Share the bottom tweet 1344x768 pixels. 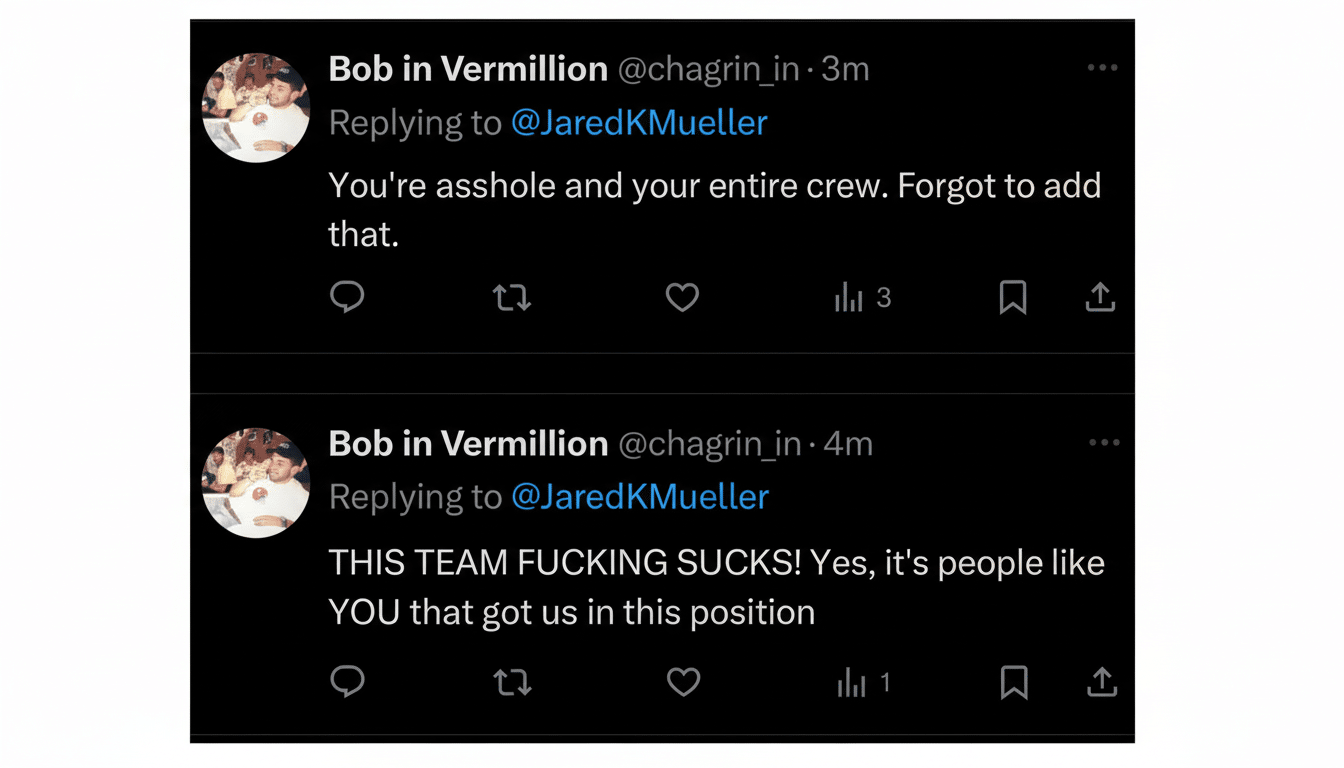pos(1101,682)
